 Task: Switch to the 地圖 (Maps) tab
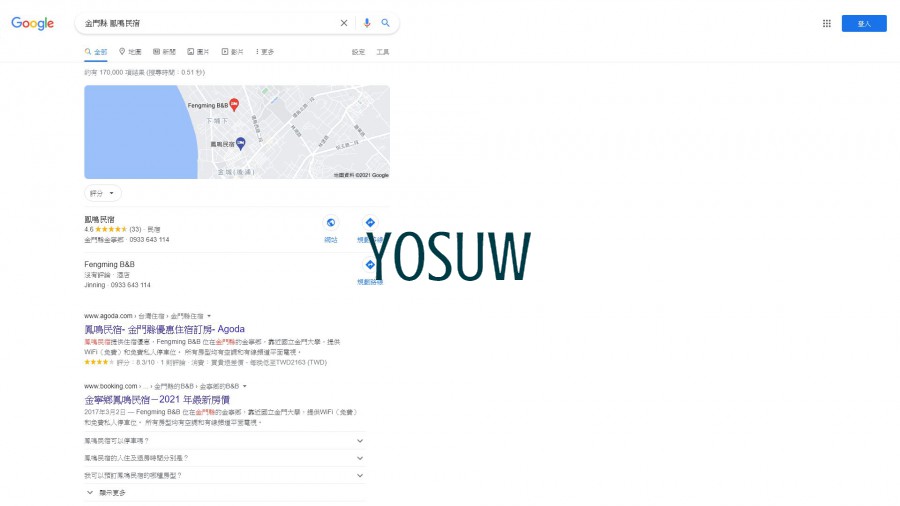[x=130, y=51]
